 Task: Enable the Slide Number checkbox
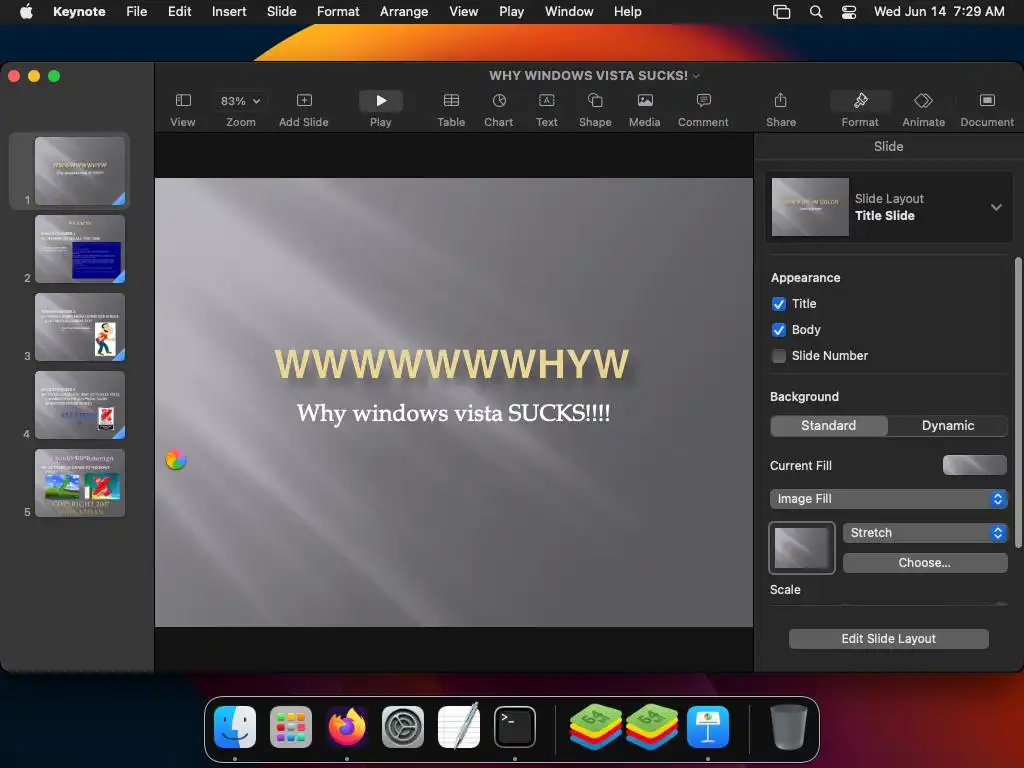point(778,356)
